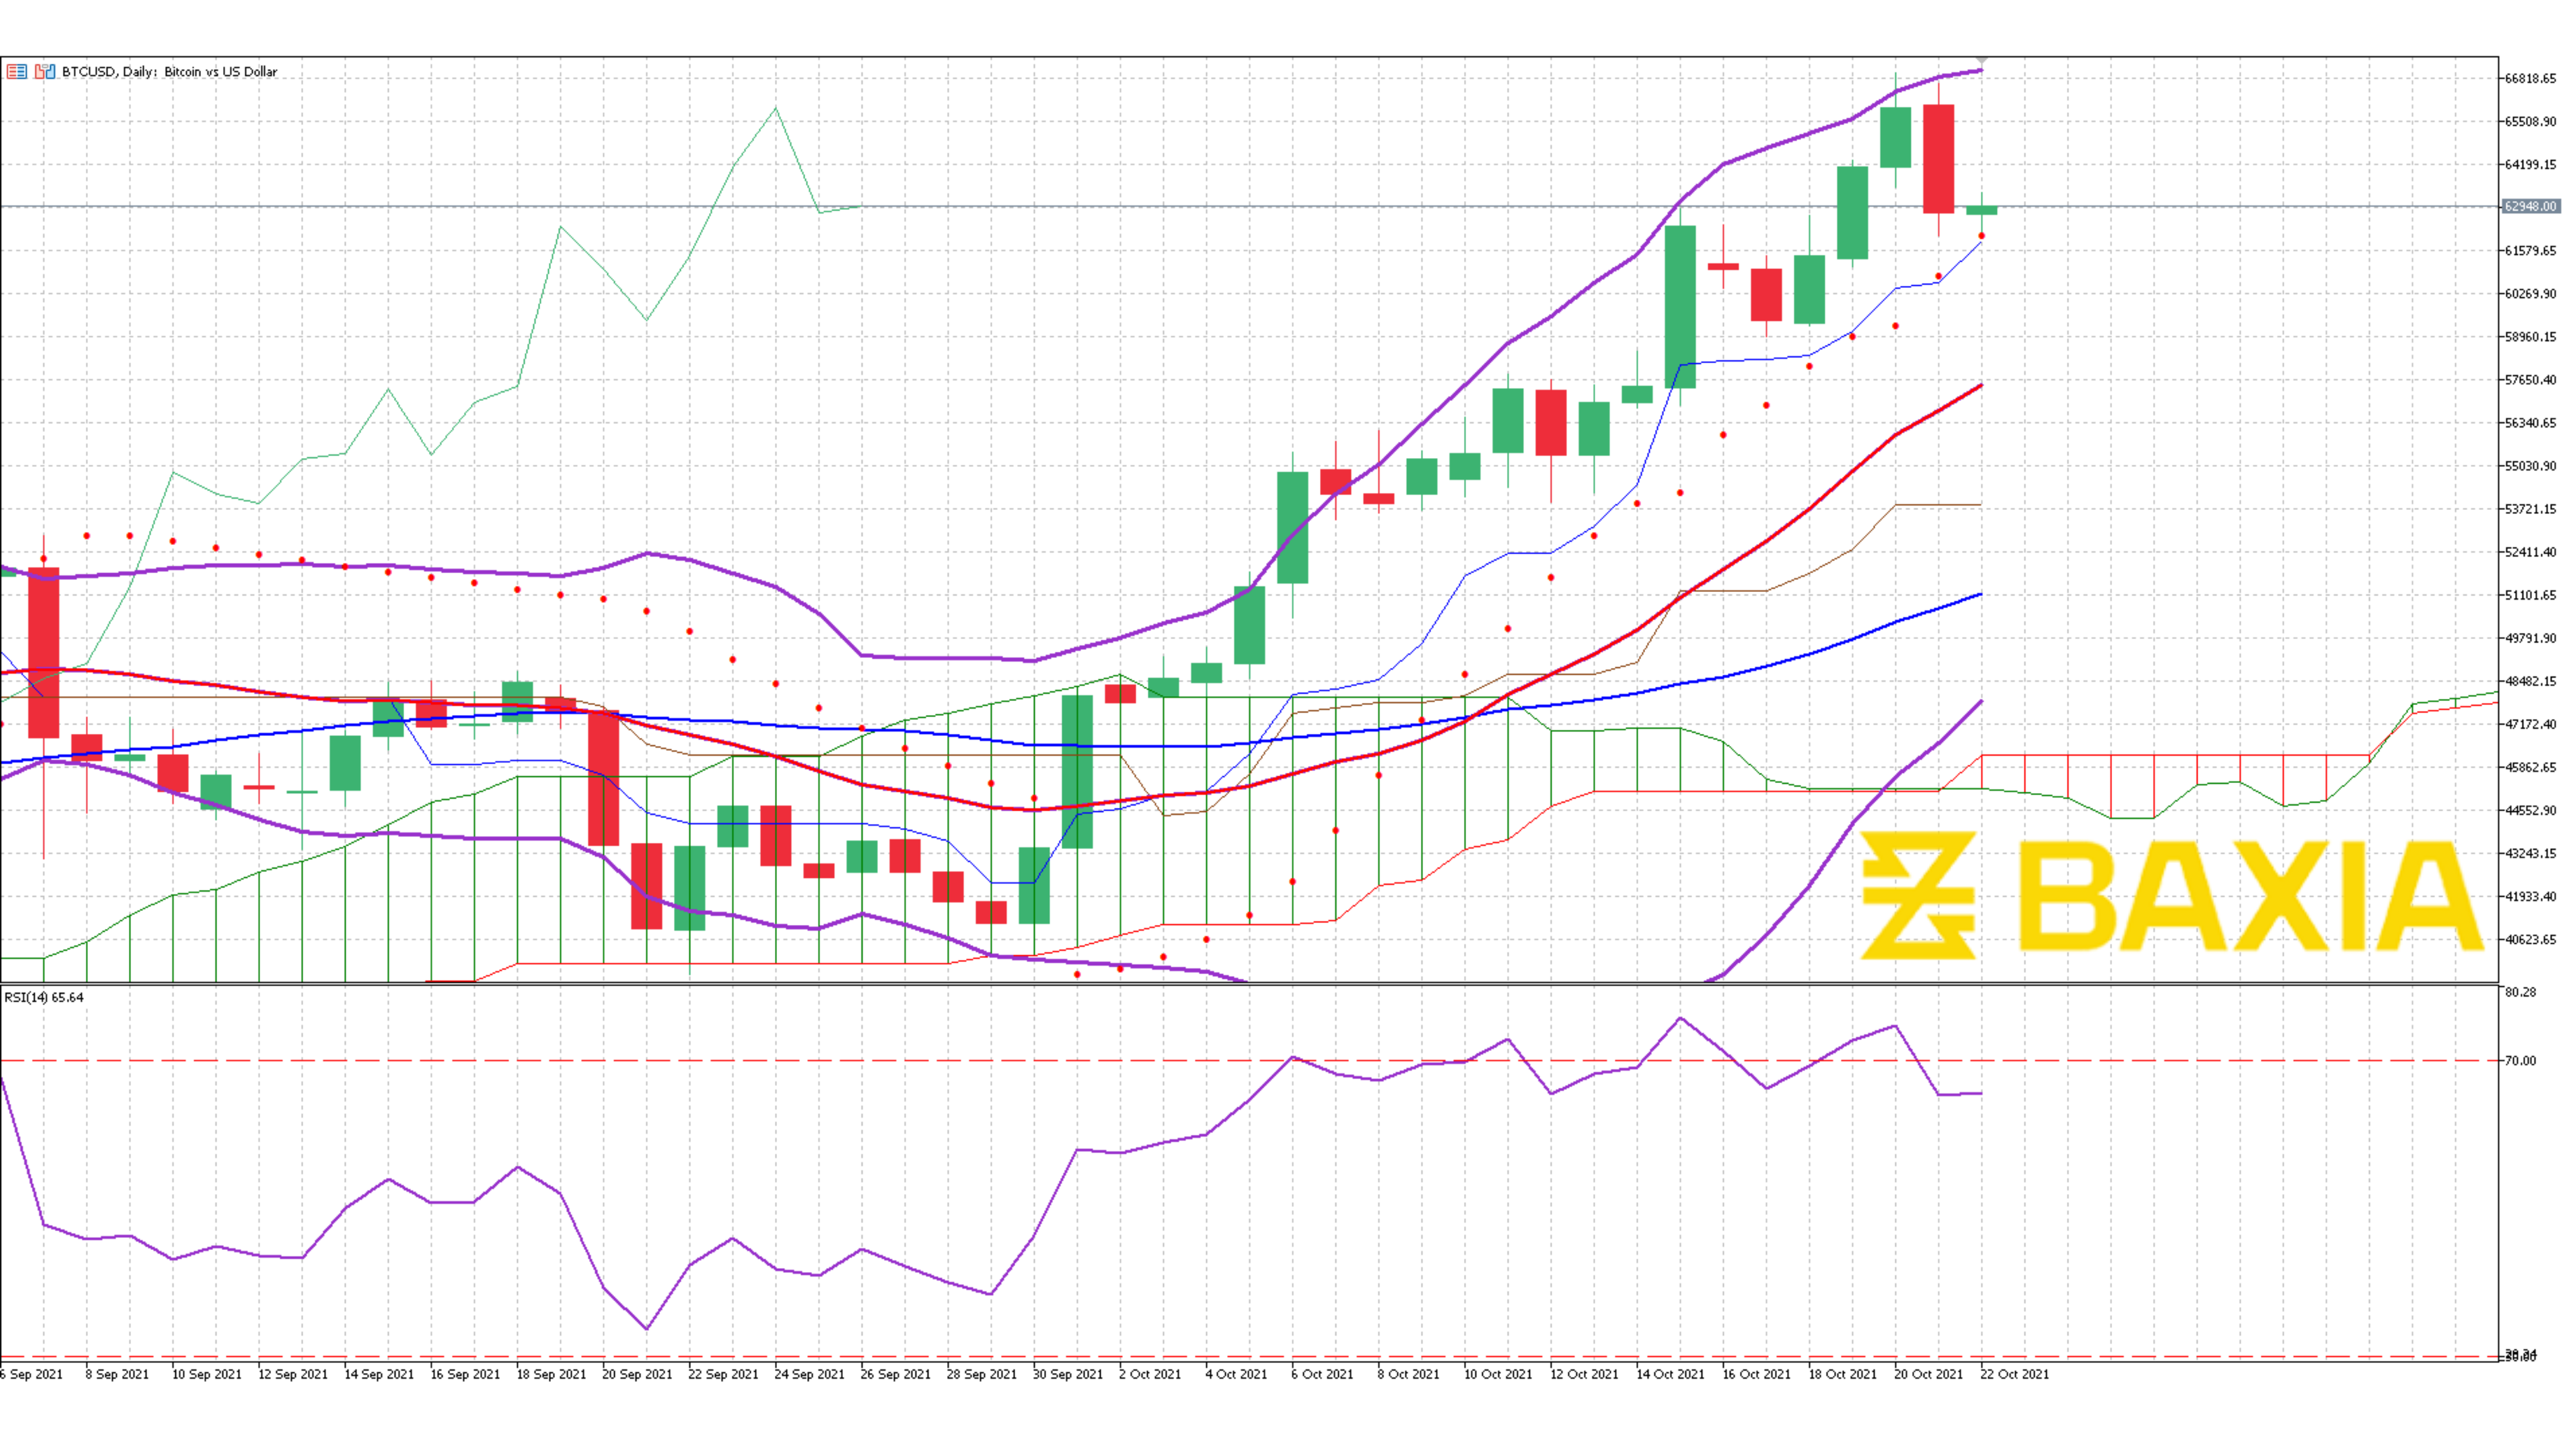Click the 64199.15 price axis label
Screen dimensions: 2576x1451
[2530, 164]
